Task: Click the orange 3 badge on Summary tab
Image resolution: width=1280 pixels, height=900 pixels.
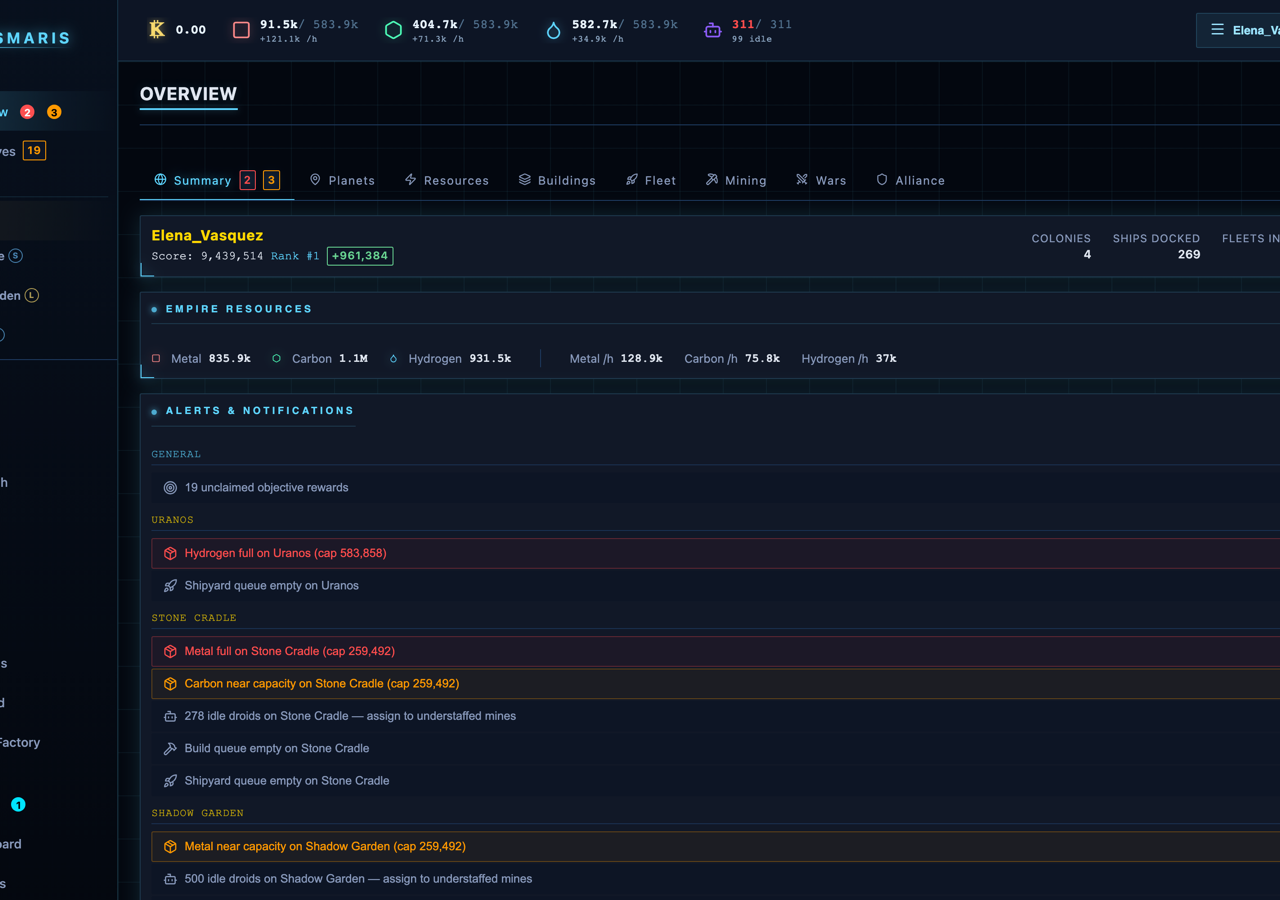Action: [271, 180]
